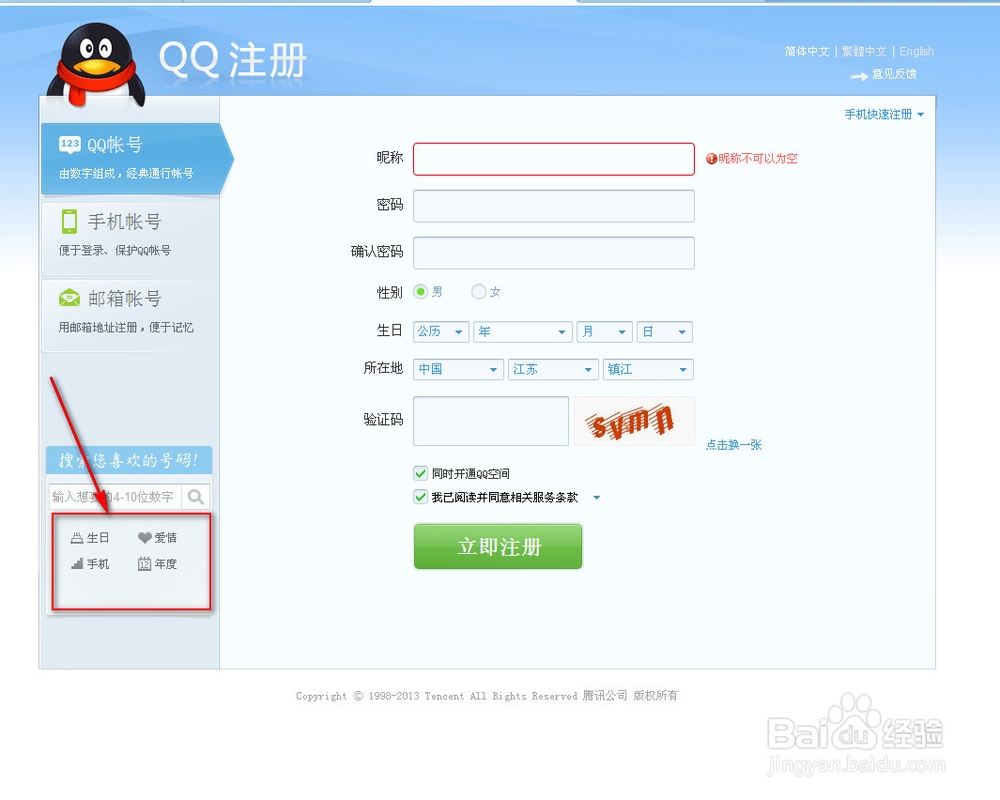Click the green 立即注册 button
This screenshot has width=1000, height=800.
[497, 547]
